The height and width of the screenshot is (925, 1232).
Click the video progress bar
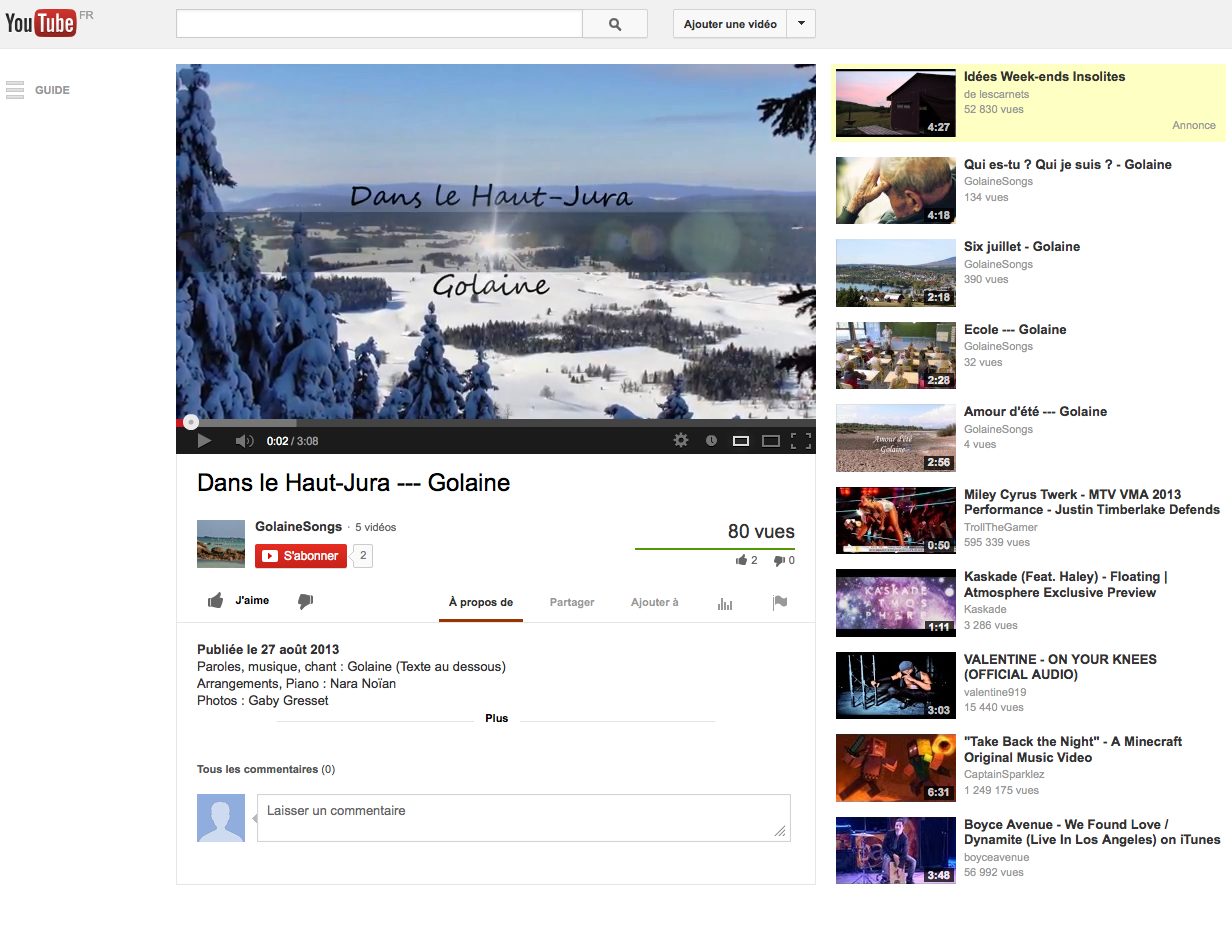pyautogui.click(x=496, y=423)
